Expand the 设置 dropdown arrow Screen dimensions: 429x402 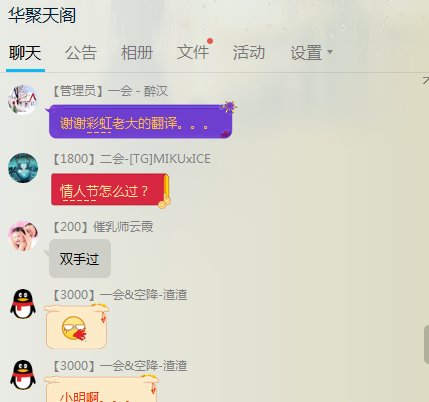330,52
